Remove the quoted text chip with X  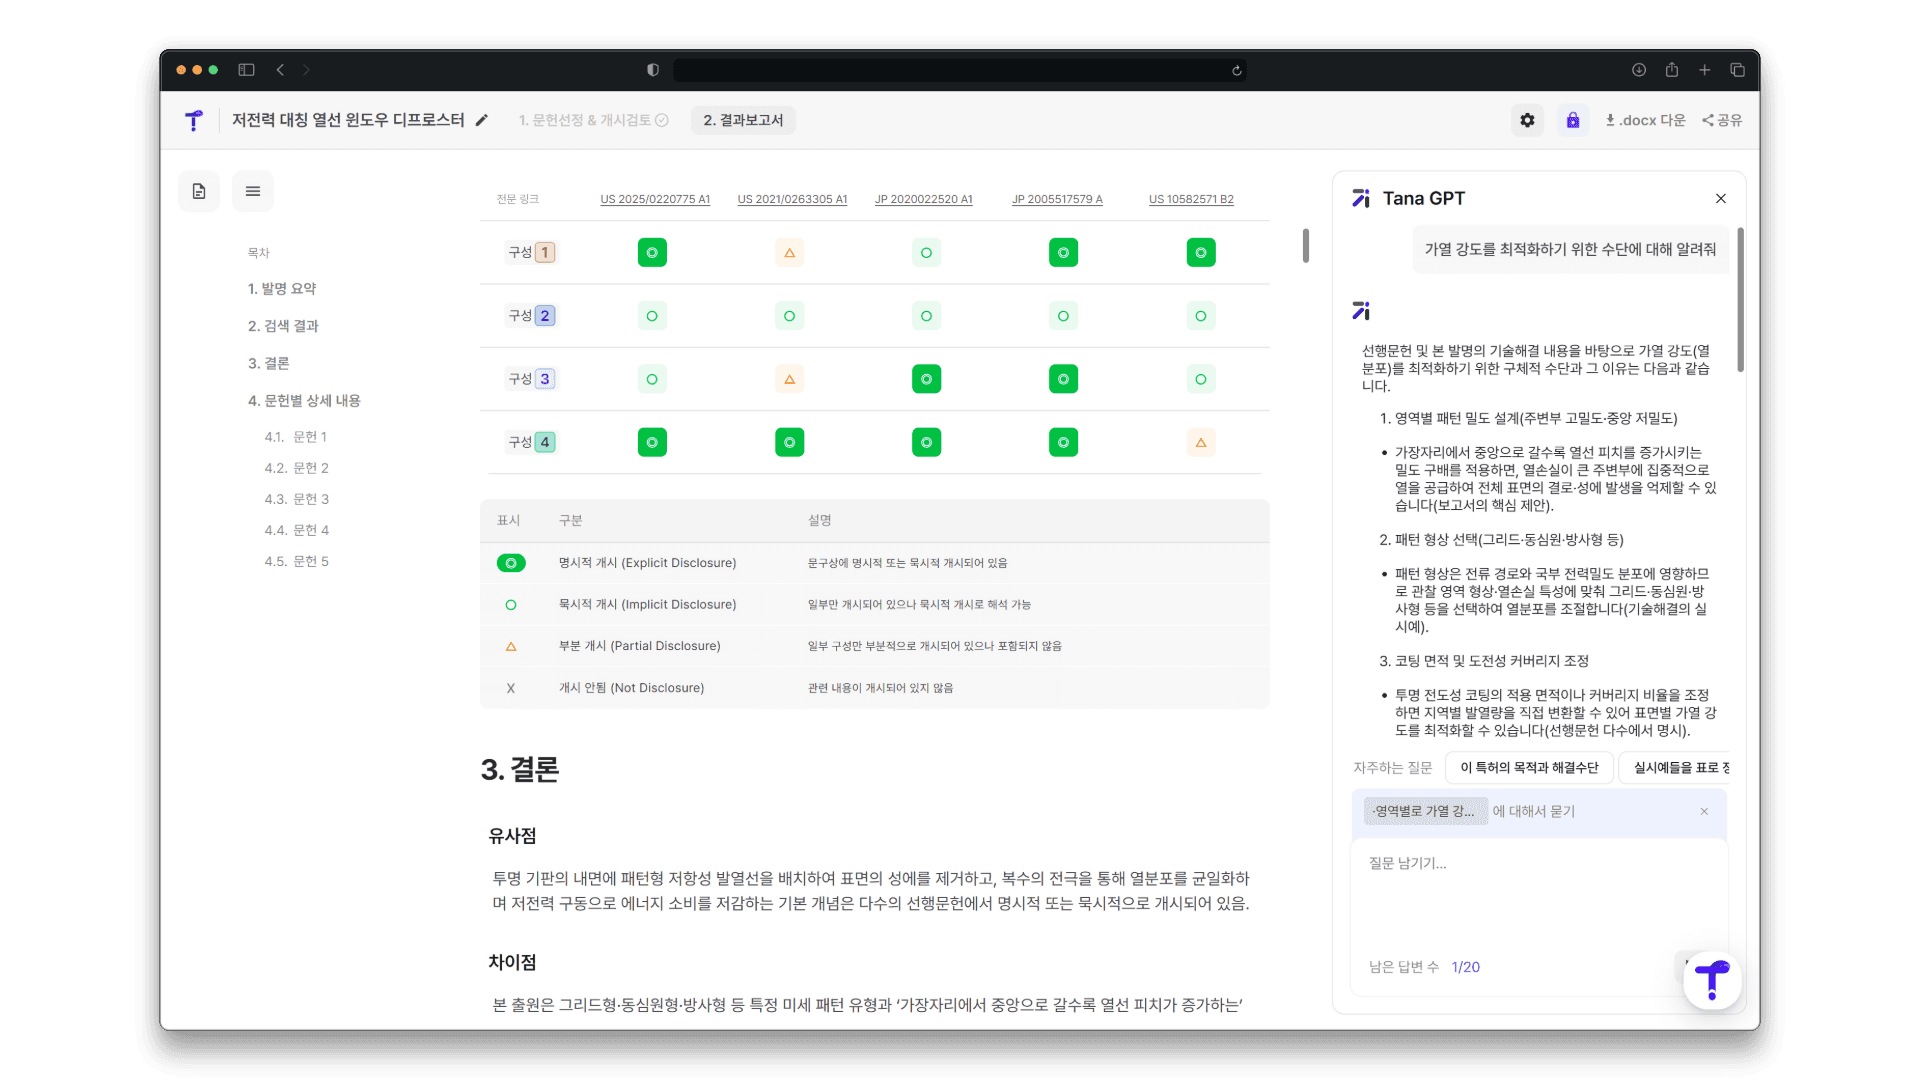tap(1704, 811)
